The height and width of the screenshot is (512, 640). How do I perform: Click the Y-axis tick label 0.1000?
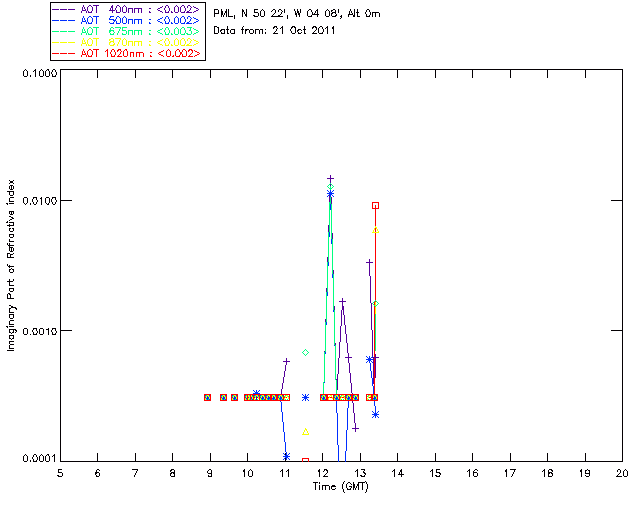pyautogui.click(x=40, y=73)
